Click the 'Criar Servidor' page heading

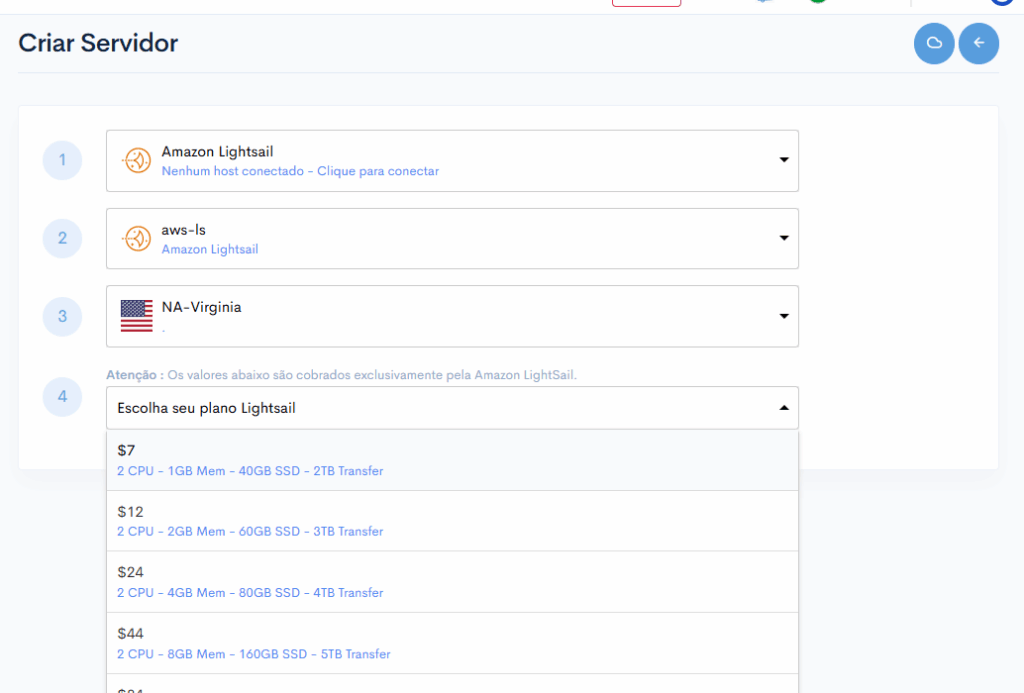coord(98,43)
